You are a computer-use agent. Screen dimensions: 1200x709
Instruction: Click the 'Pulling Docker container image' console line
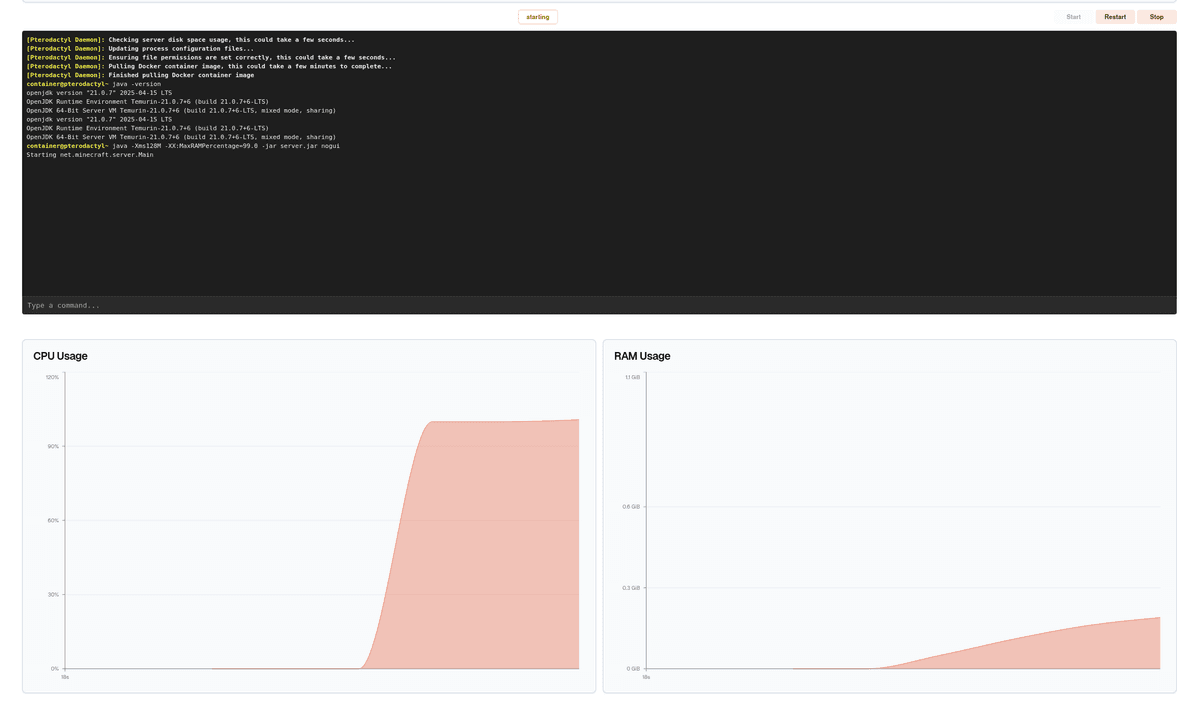[209, 66]
